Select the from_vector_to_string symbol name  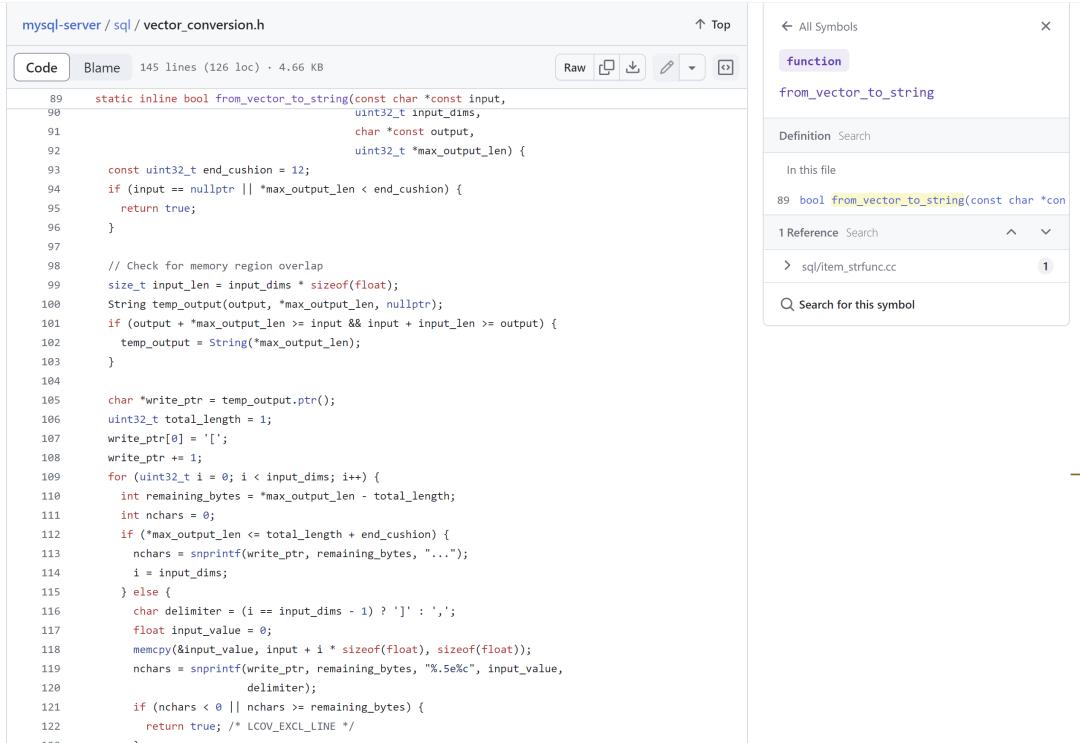point(856,92)
